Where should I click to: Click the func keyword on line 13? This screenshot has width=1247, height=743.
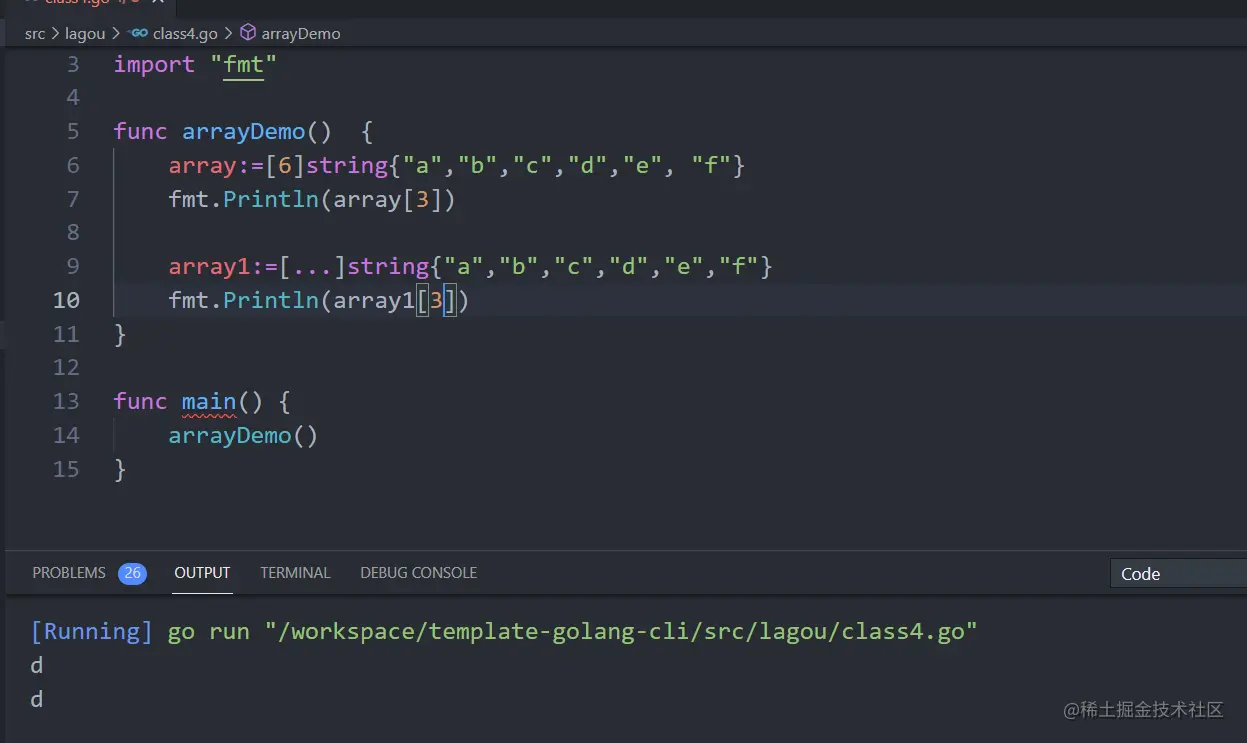pyautogui.click(x=140, y=402)
